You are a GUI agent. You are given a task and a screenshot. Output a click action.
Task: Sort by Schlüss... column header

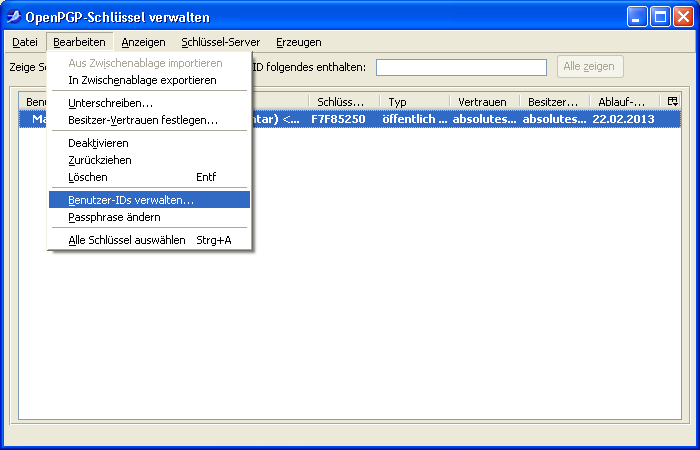(344, 102)
